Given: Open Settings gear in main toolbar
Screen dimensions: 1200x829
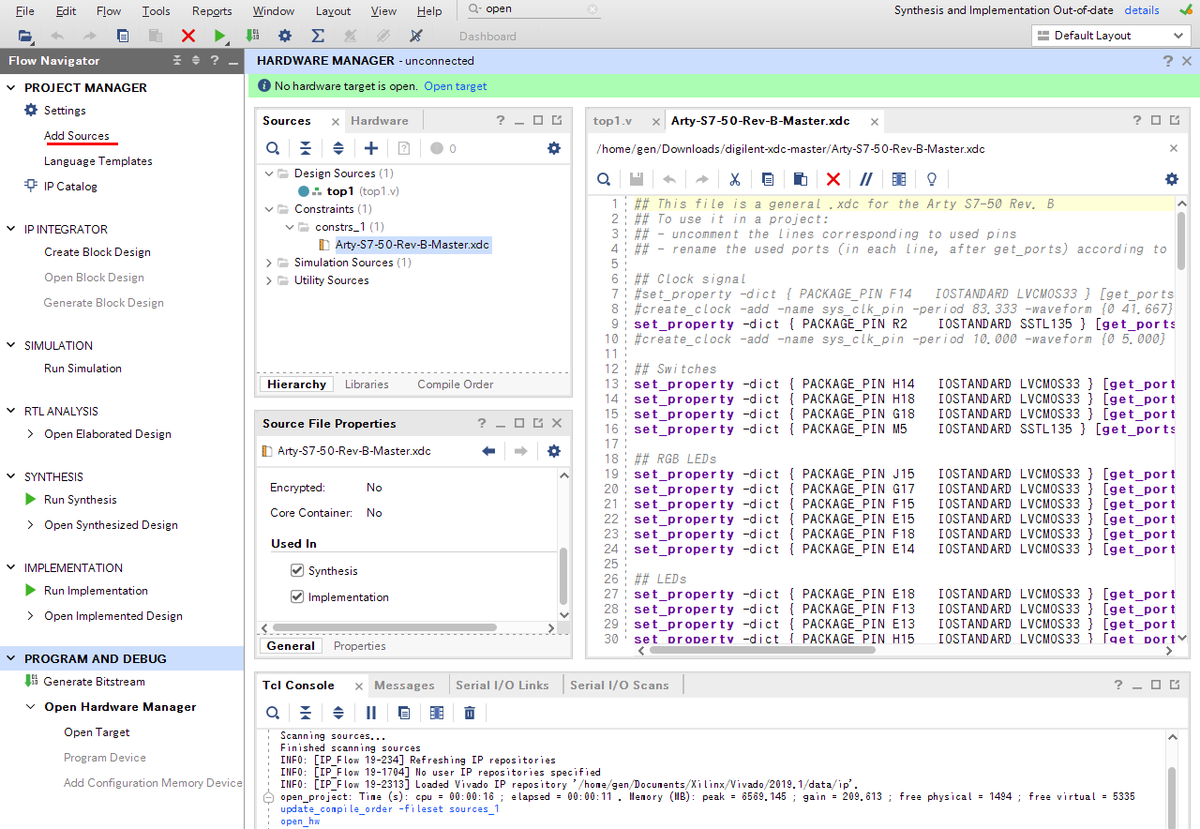Looking at the screenshot, I should (x=285, y=36).
